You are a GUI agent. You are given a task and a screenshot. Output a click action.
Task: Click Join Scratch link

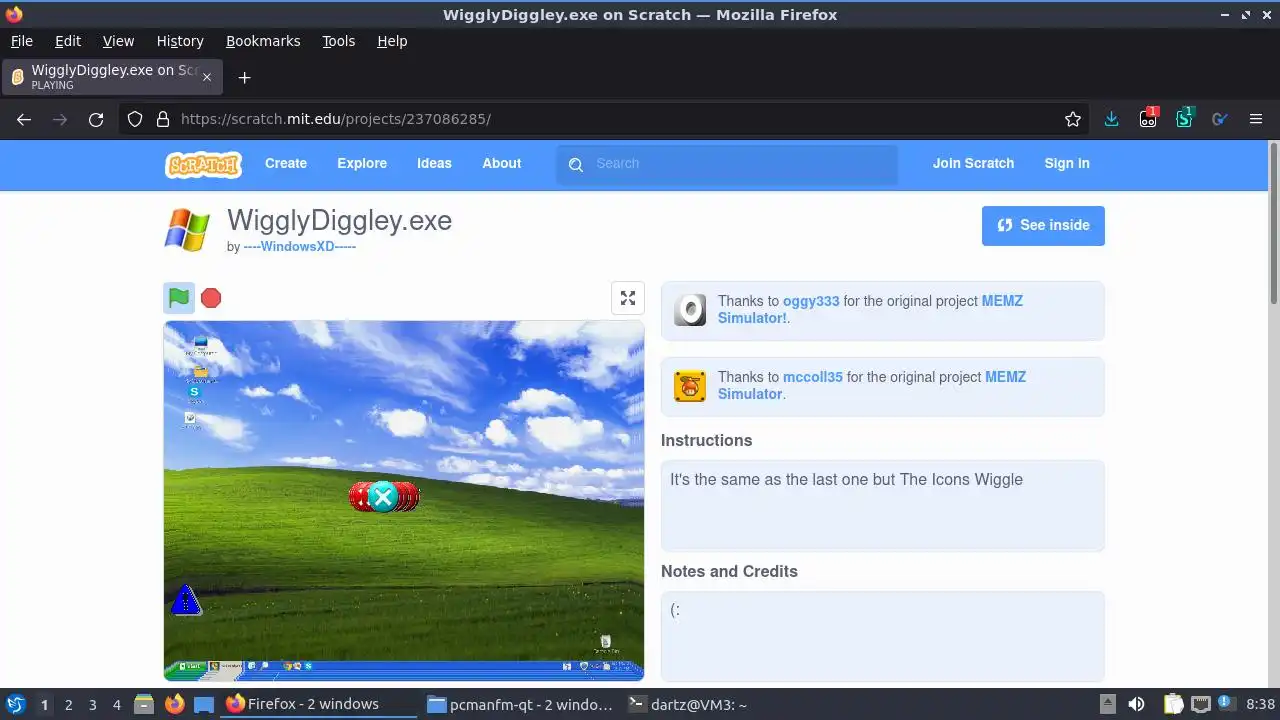point(973,164)
